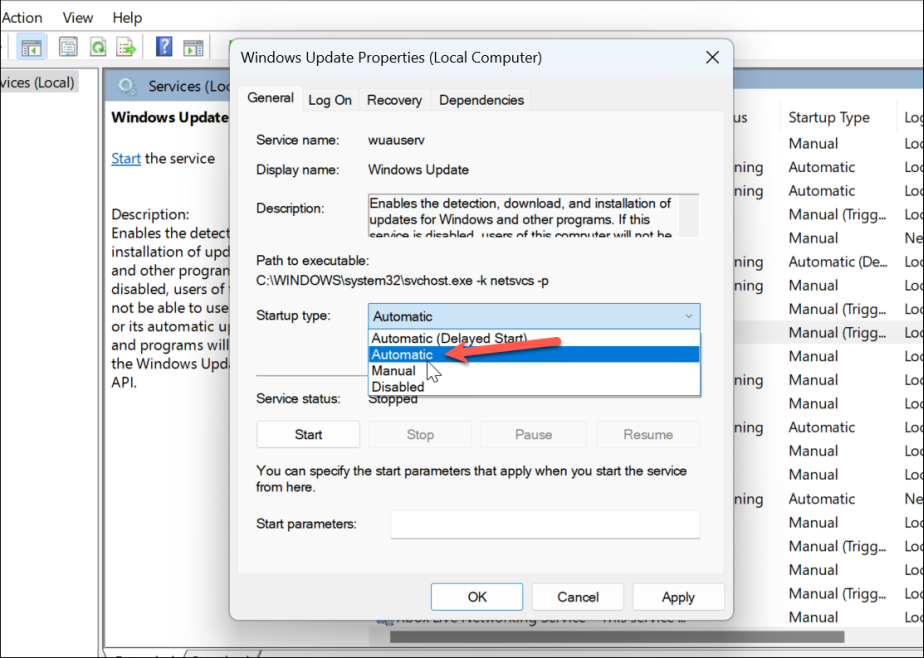Image resolution: width=924 pixels, height=658 pixels.
Task: Dismiss dialog with Cancel button
Action: [x=578, y=597]
